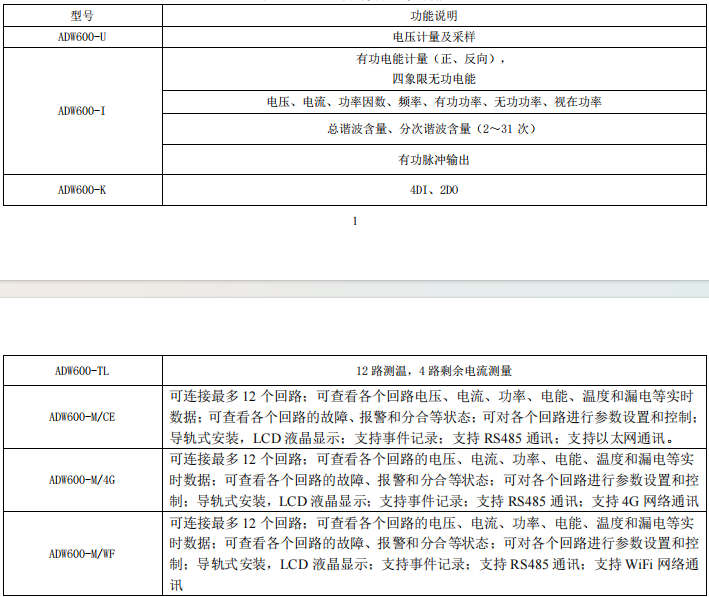Select the ADW600-M/WF model cell

point(83,554)
